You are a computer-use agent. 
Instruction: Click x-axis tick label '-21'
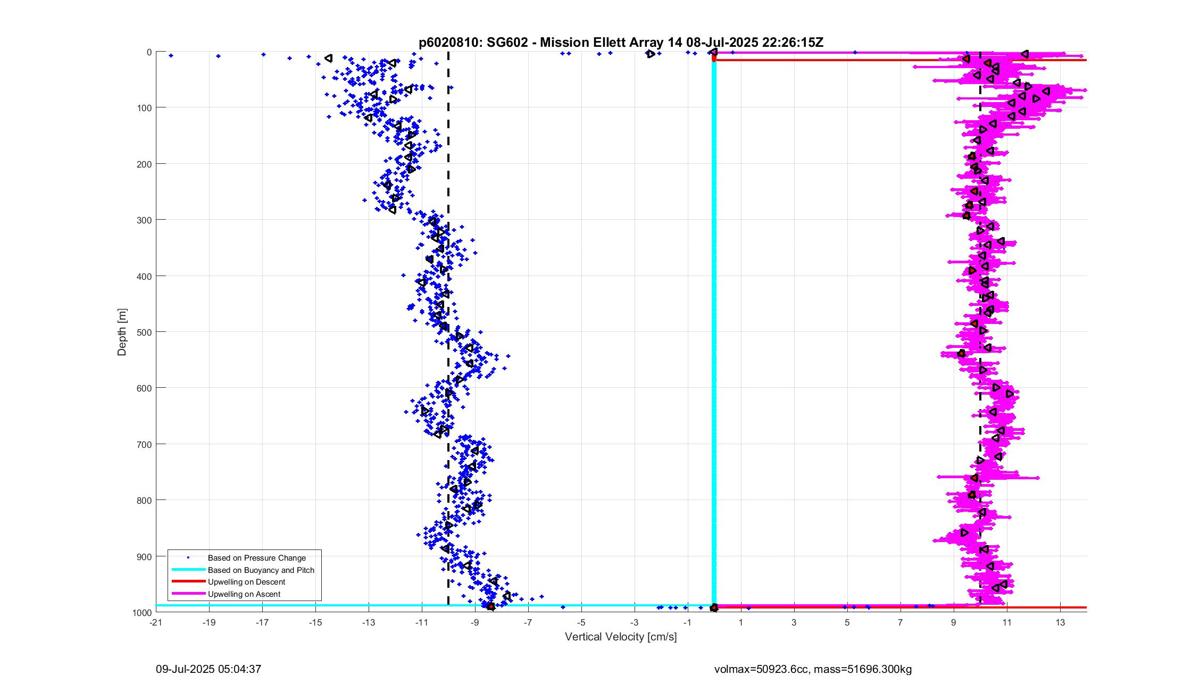pyautogui.click(x=156, y=622)
